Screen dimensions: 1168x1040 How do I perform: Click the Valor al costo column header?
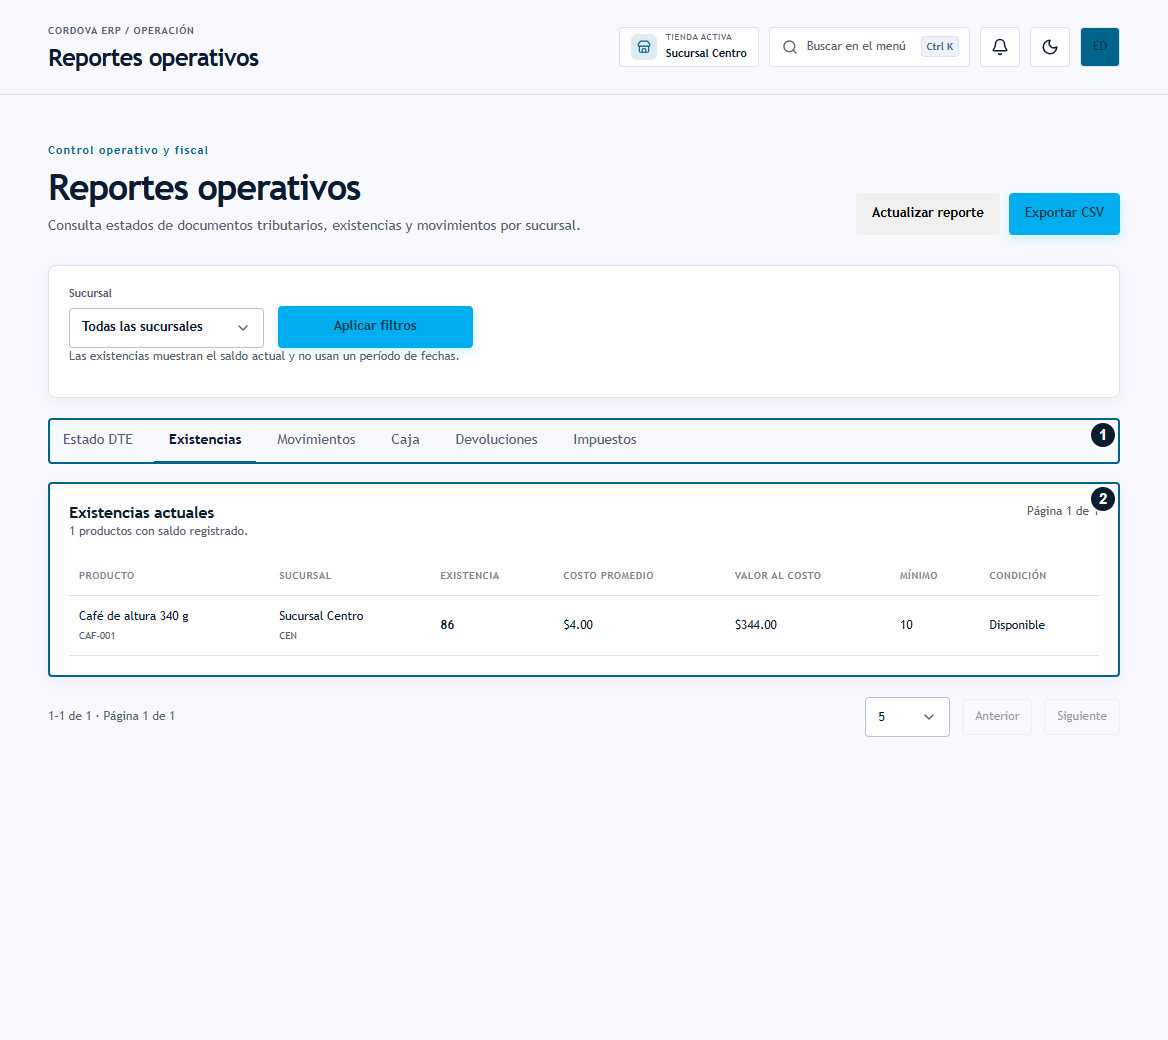click(x=777, y=576)
